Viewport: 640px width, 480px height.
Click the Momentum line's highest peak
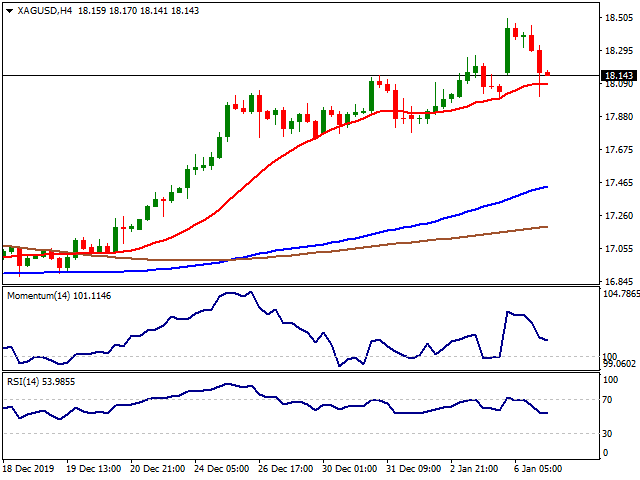251,292
